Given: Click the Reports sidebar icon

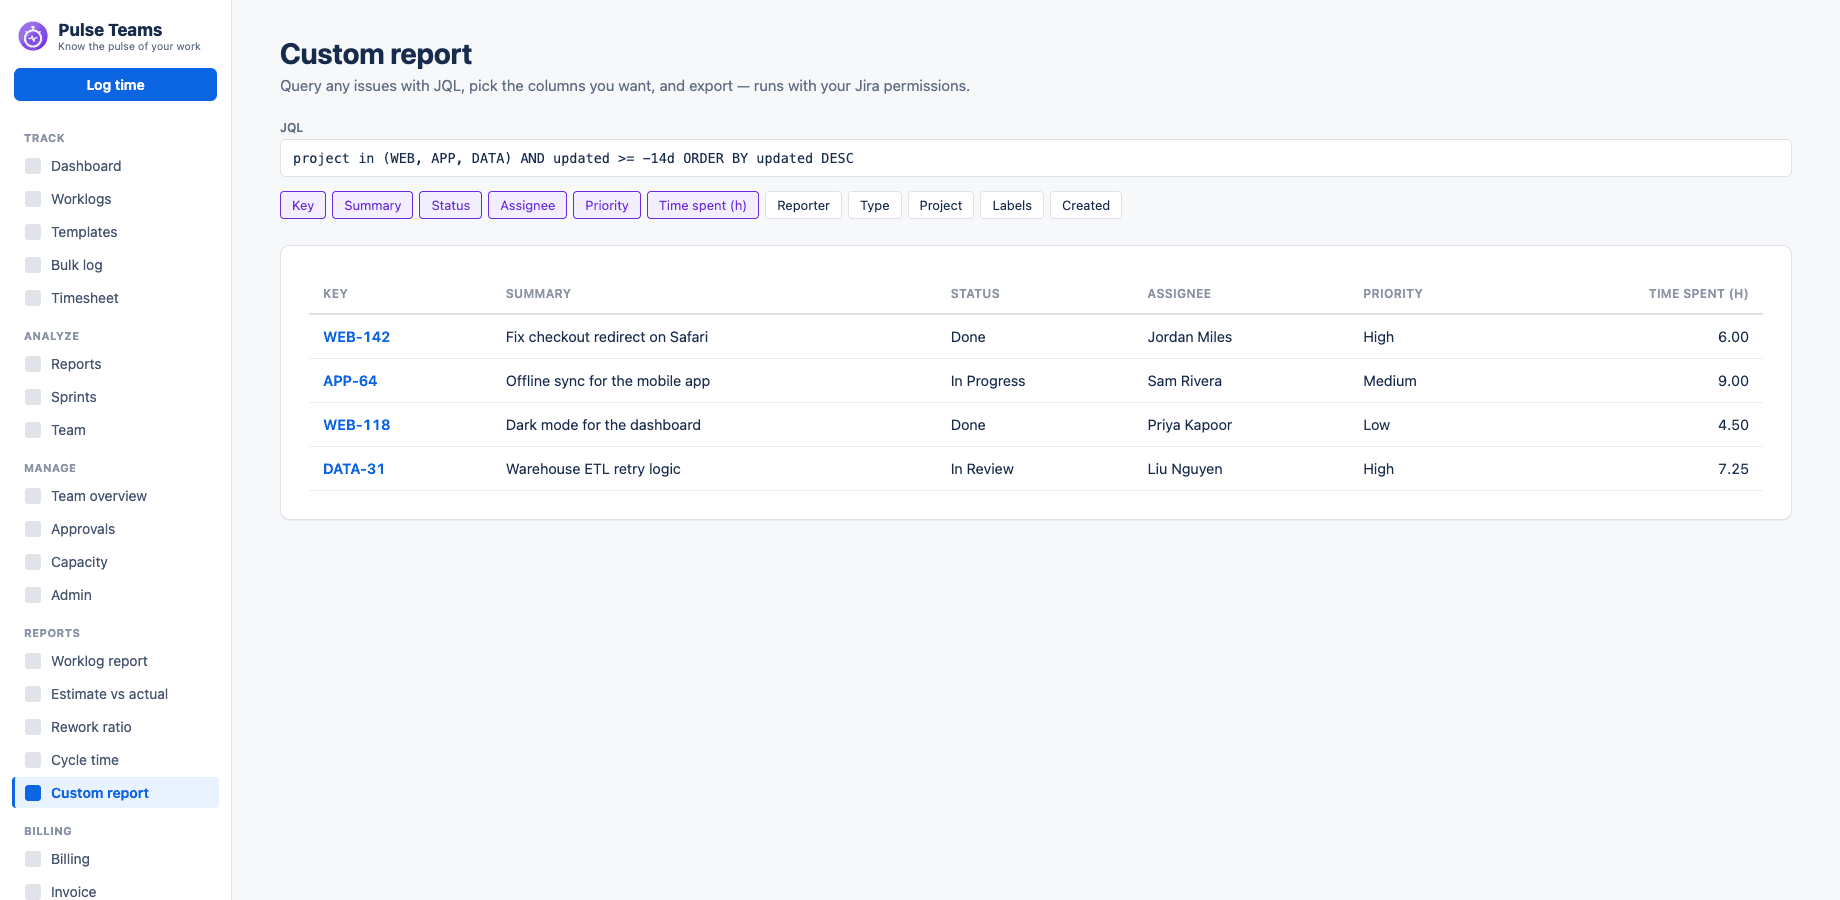Looking at the screenshot, I should point(33,364).
